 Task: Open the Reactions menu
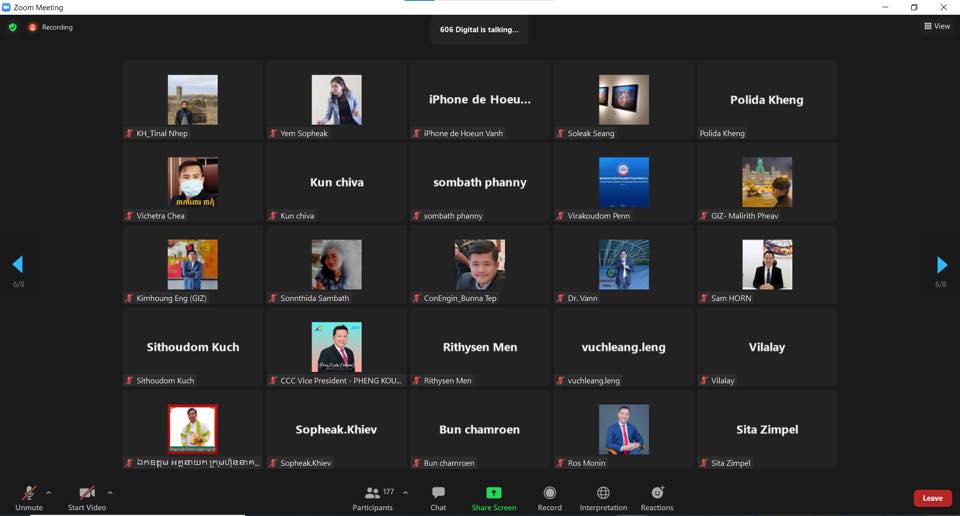point(657,497)
